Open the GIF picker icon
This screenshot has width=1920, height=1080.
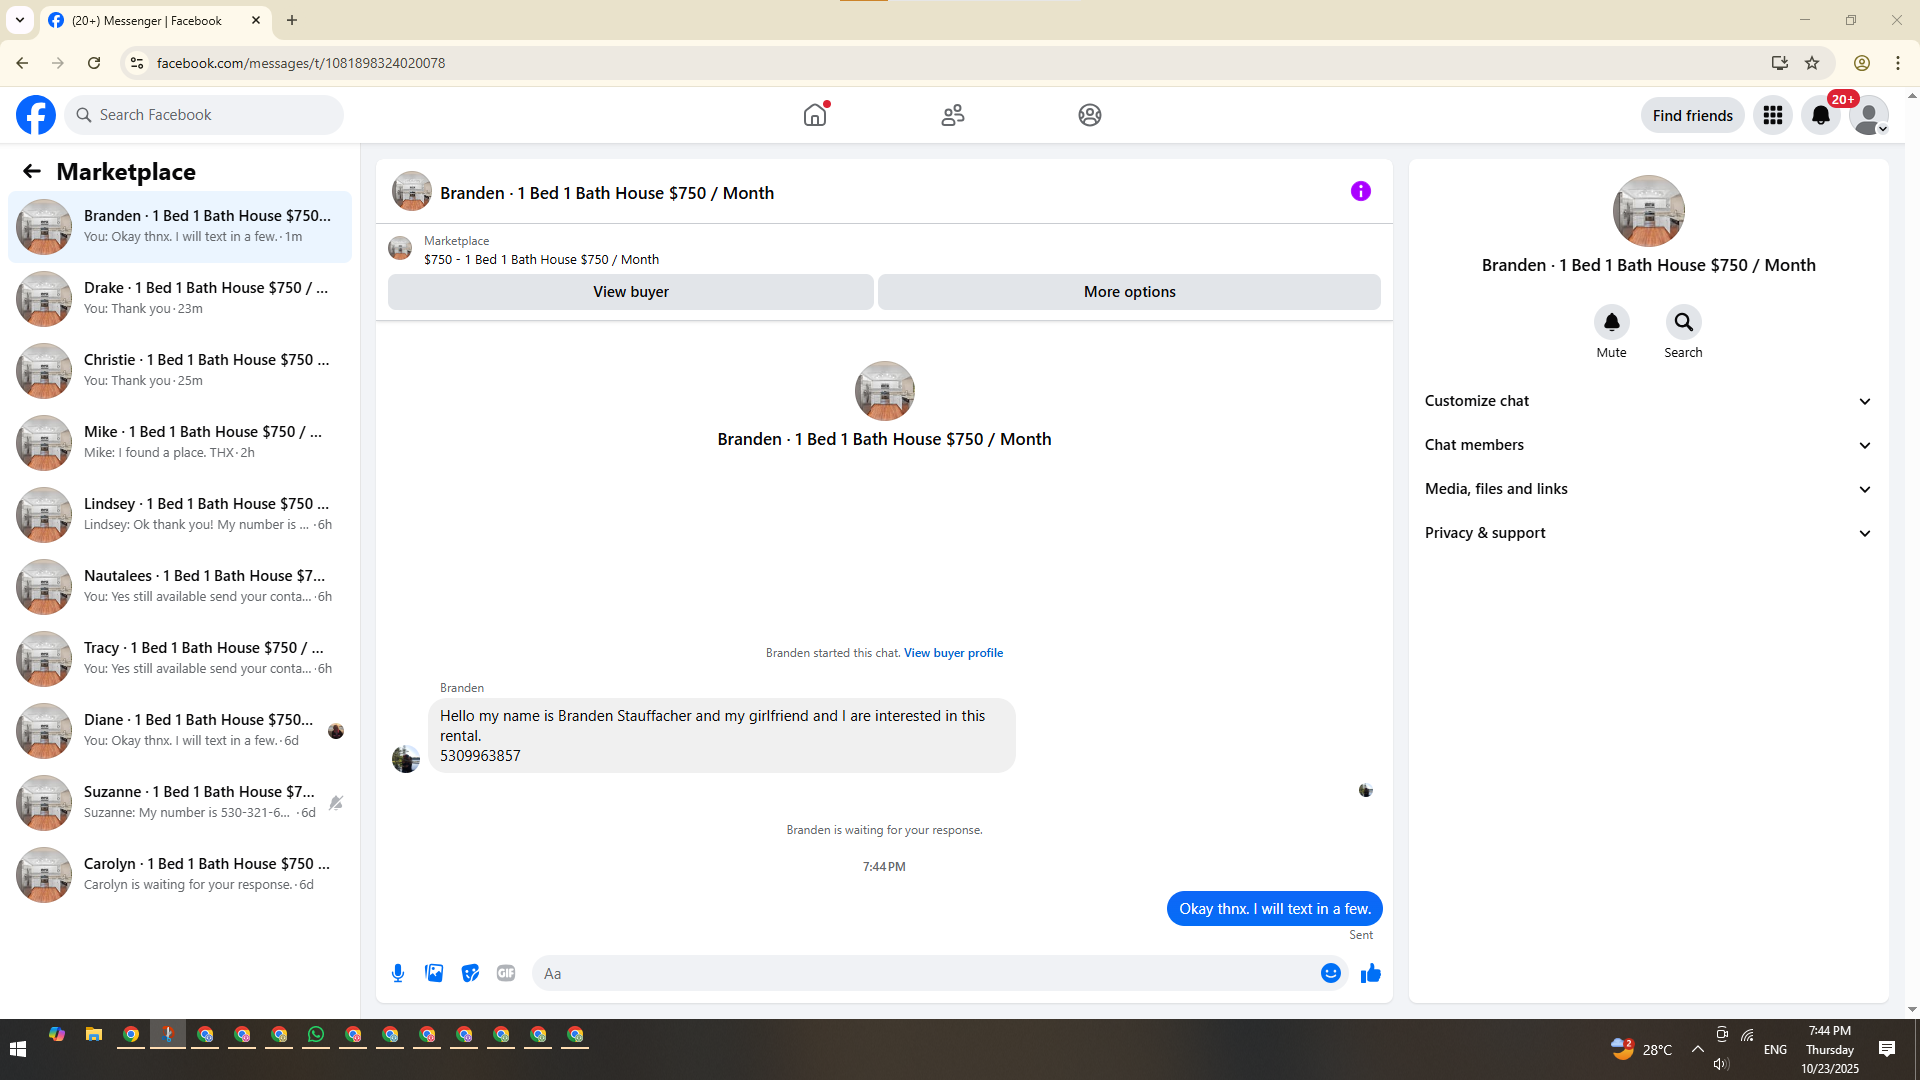pos(506,973)
